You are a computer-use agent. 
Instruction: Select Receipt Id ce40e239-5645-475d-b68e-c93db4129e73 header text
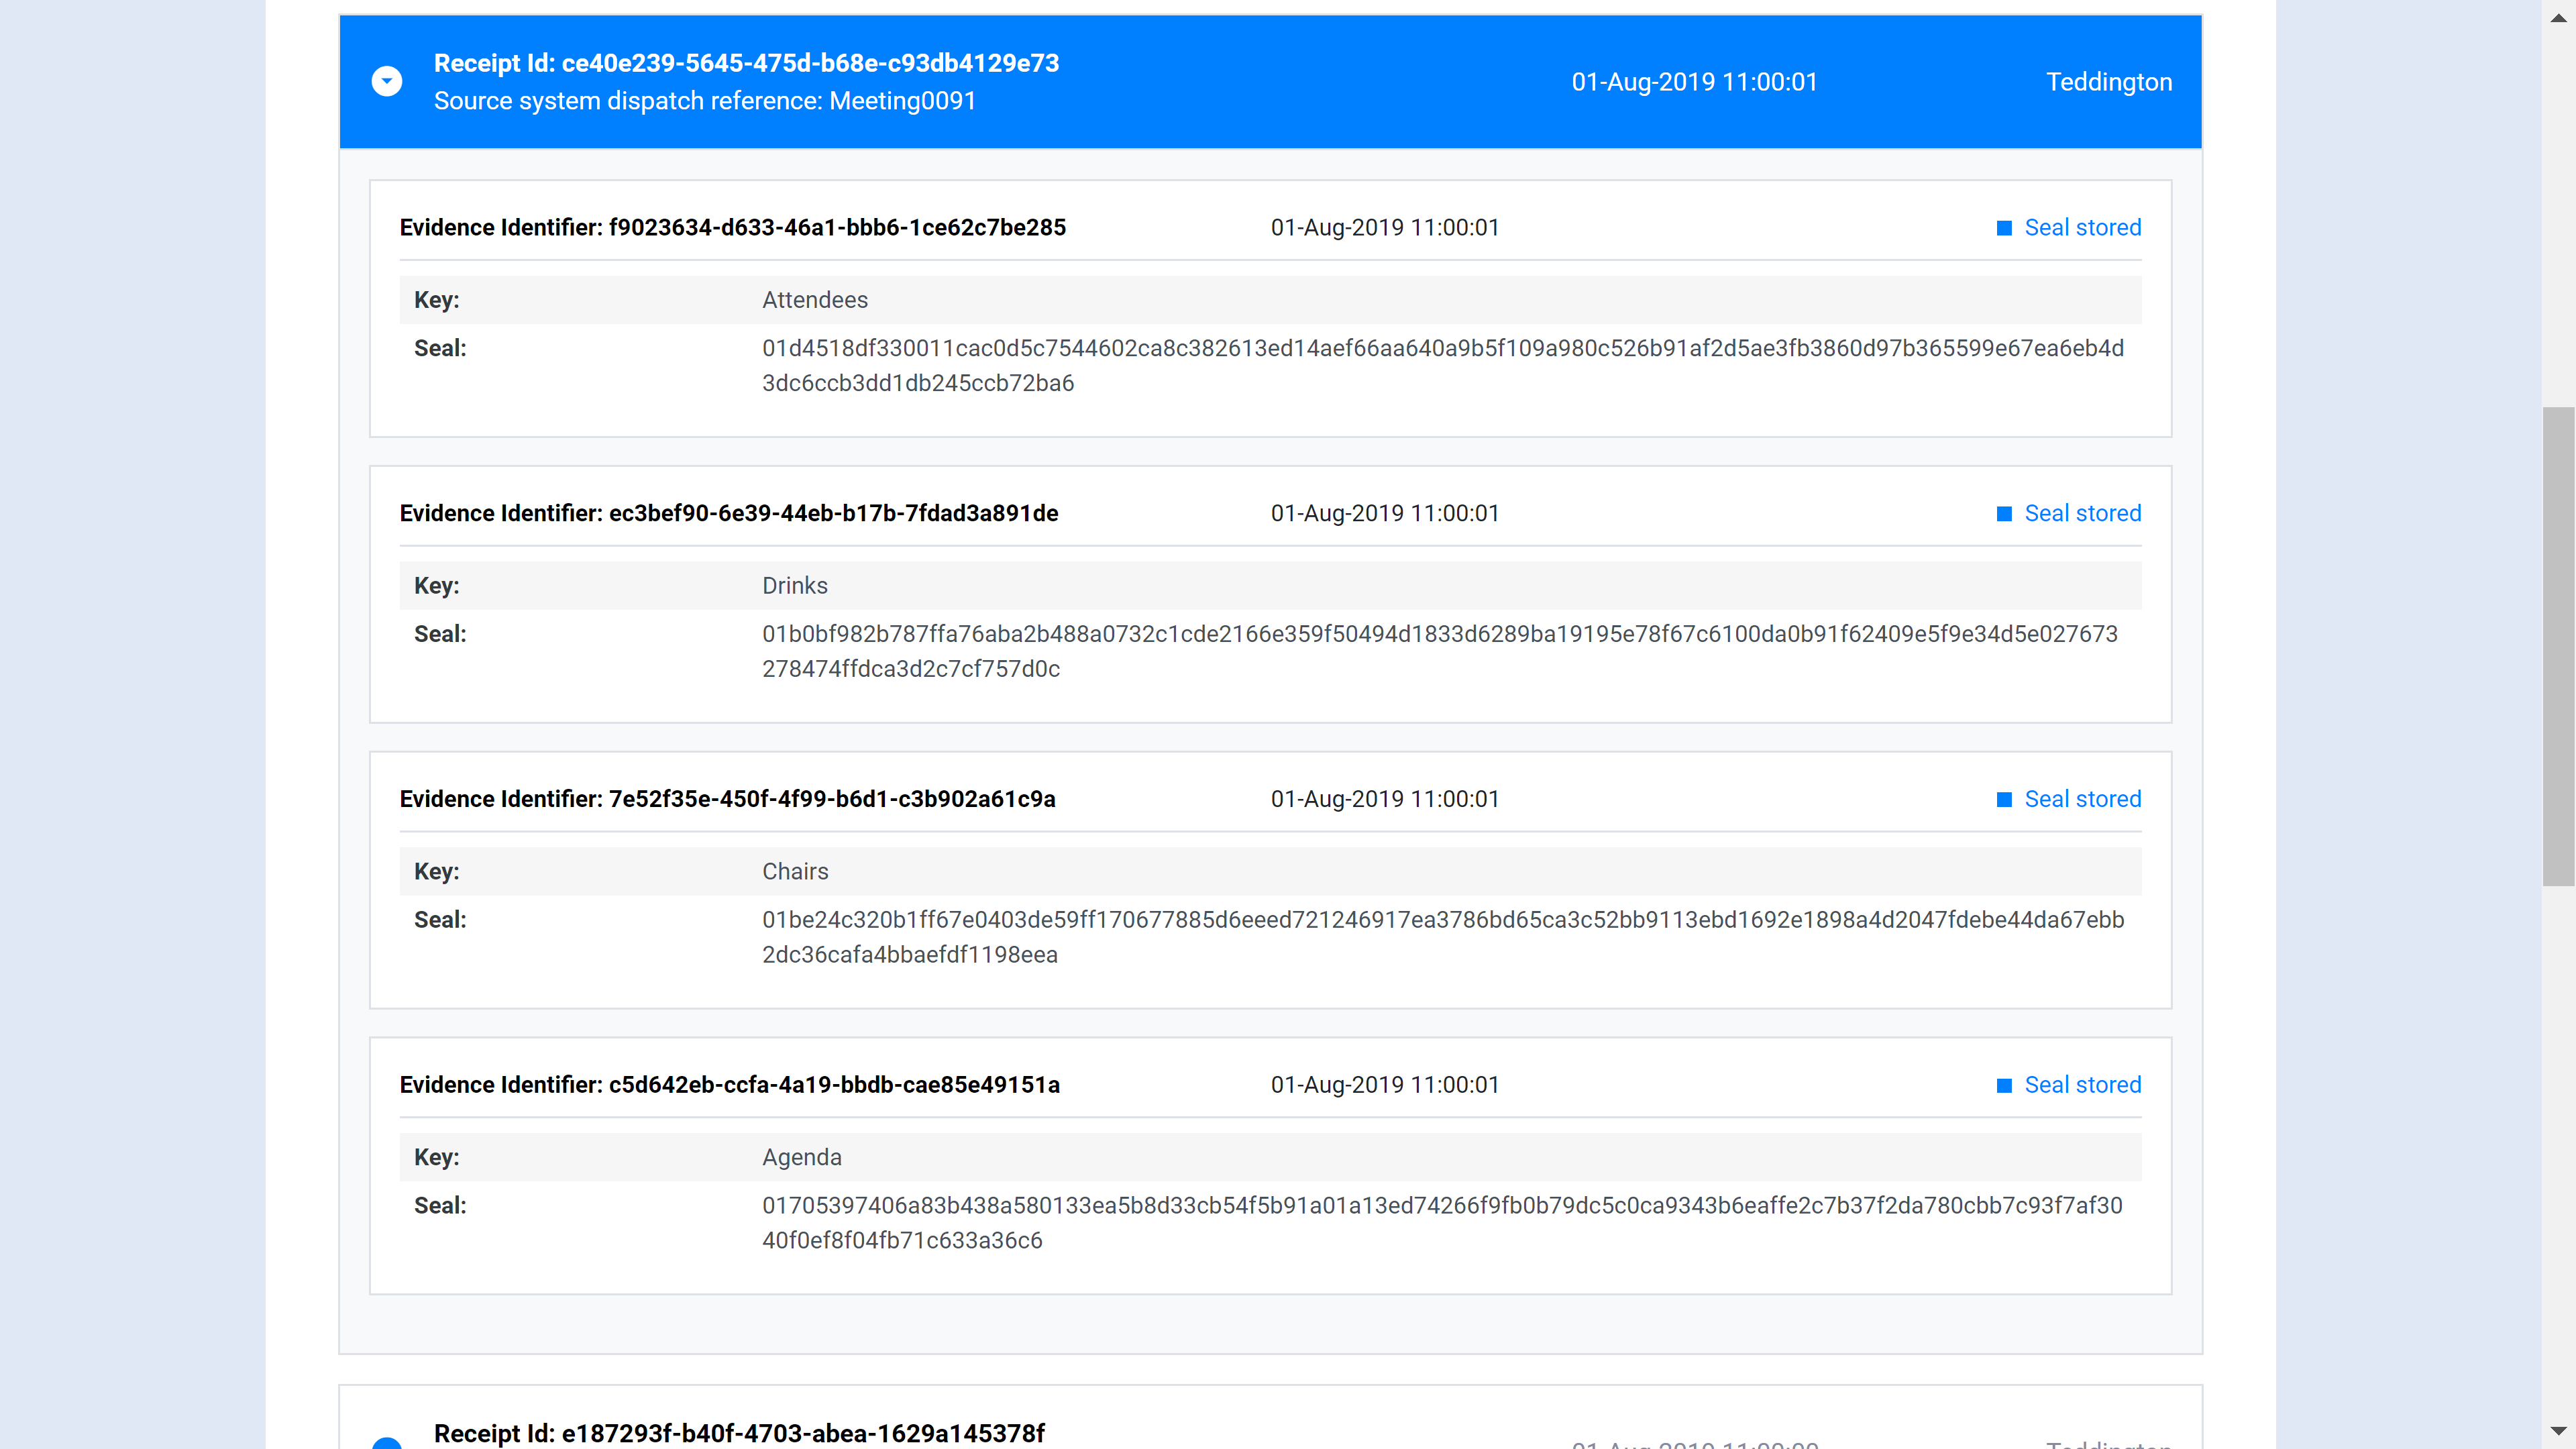[746, 63]
